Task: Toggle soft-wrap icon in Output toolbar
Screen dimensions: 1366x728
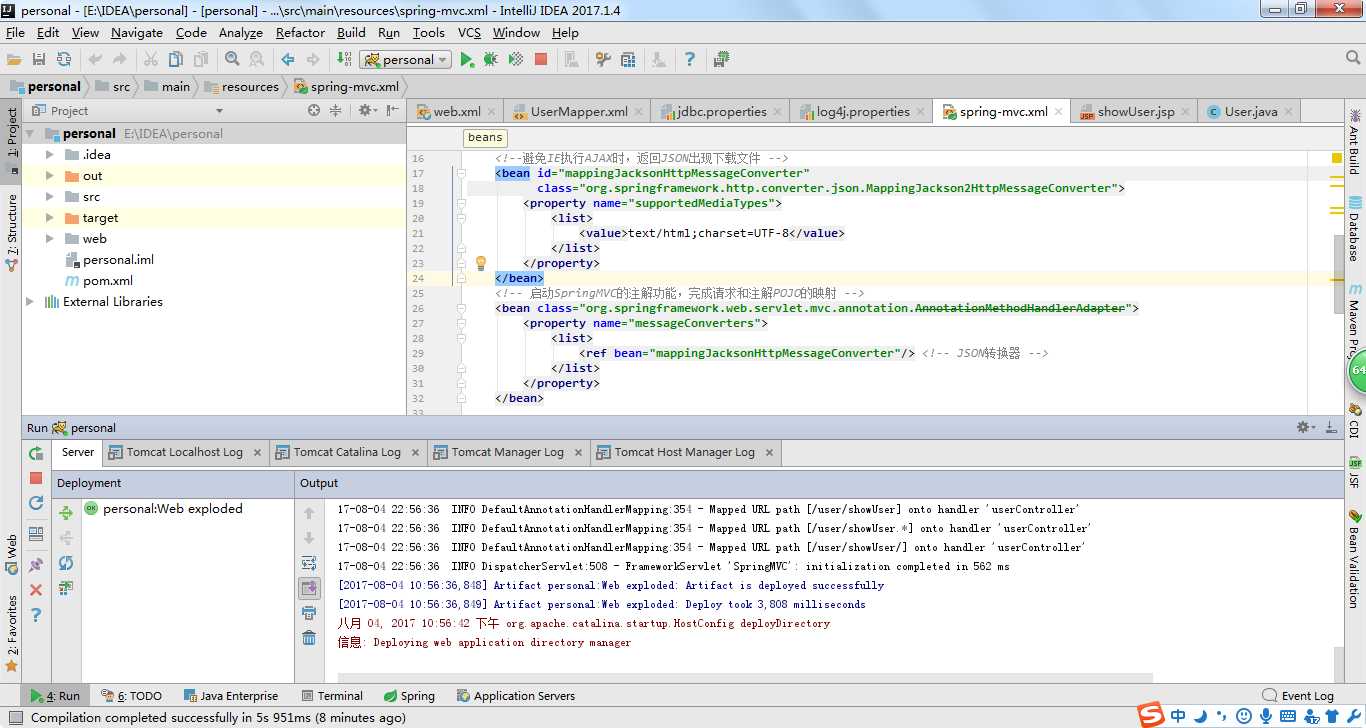Action: click(x=309, y=562)
